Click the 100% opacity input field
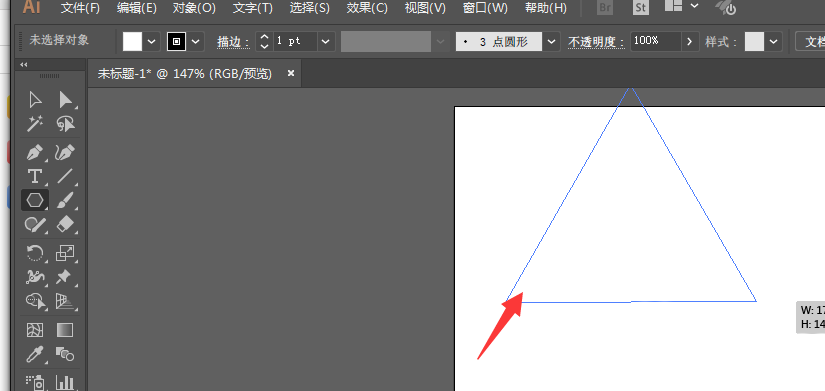This screenshot has width=825, height=391. pyautogui.click(x=655, y=41)
